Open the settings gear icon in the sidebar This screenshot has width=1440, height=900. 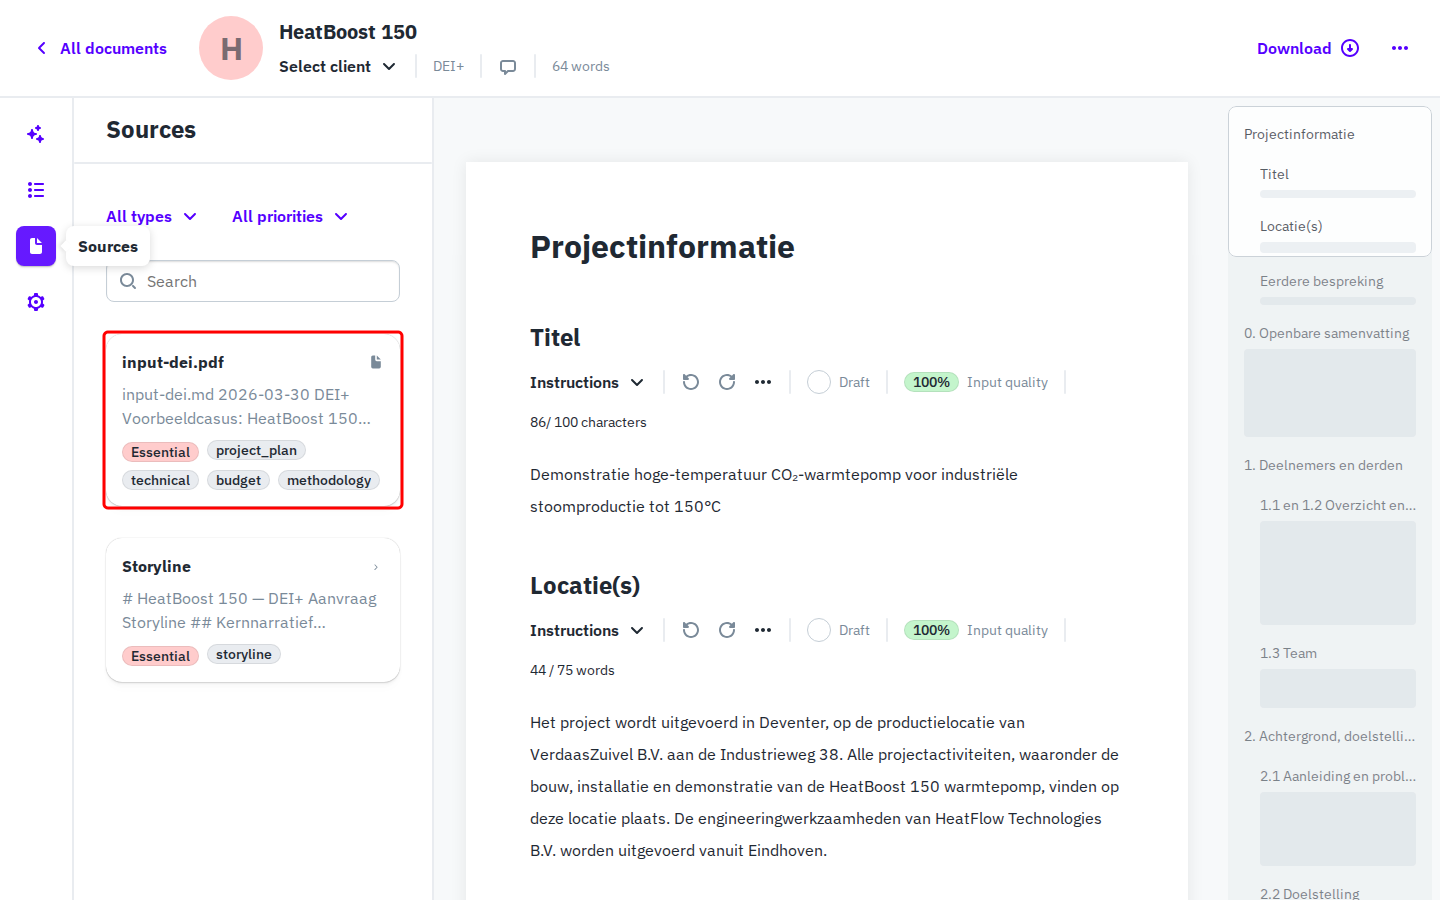click(36, 302)
